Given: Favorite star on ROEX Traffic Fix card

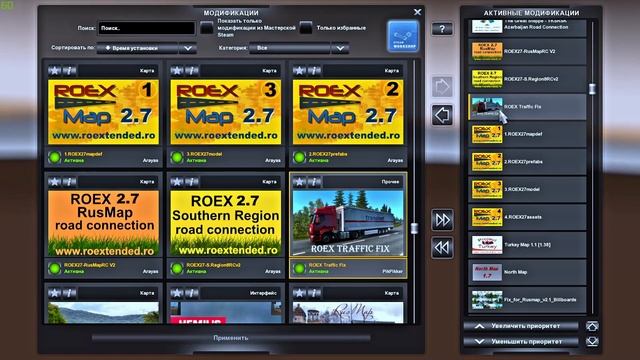Looking at the screenshot, I should (299, 182).
